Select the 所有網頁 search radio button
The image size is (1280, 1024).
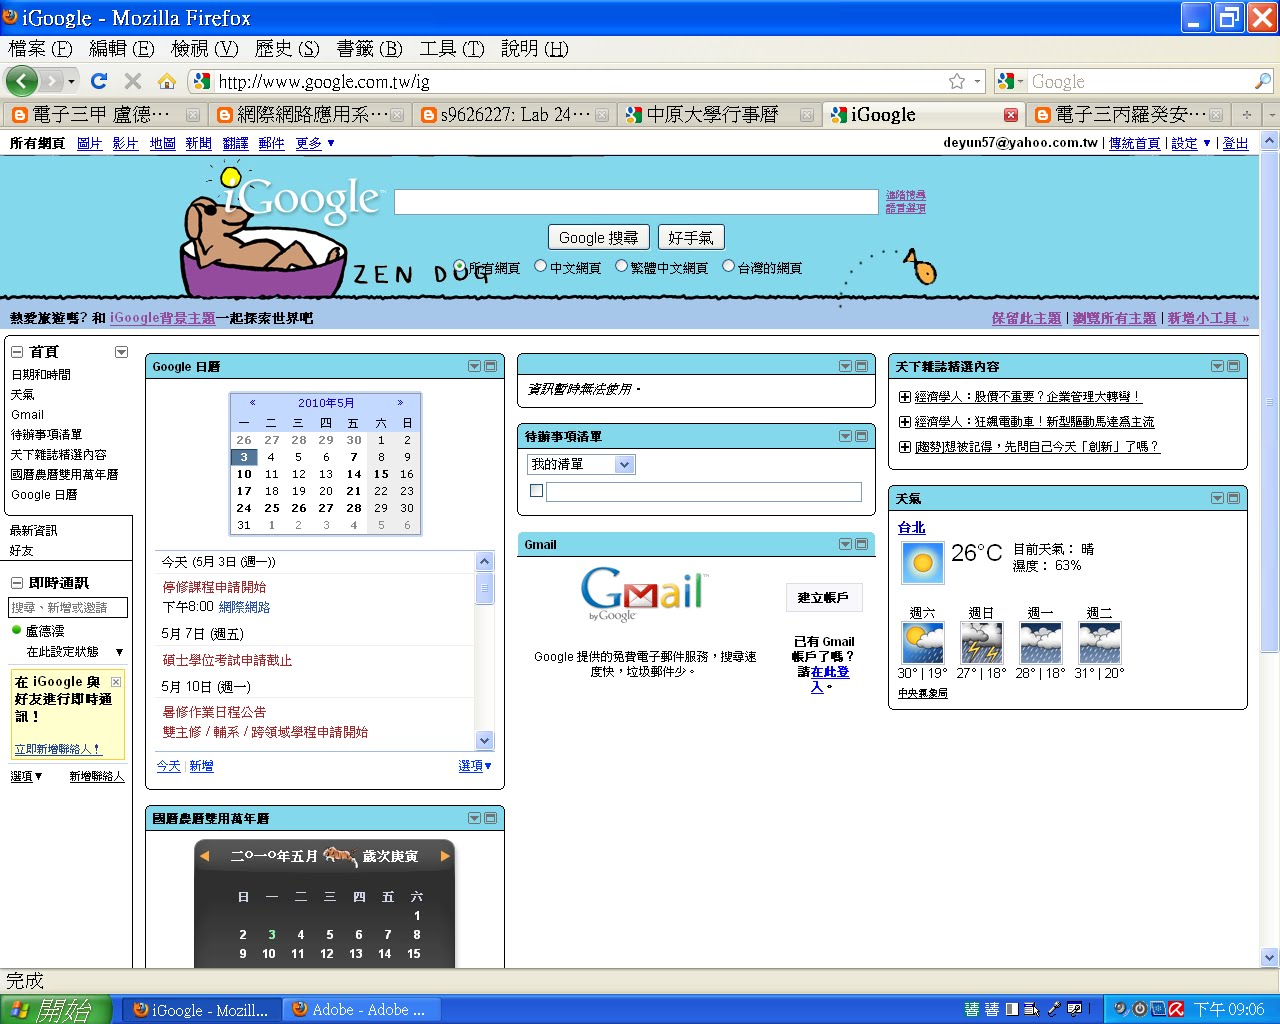point(460,267)
